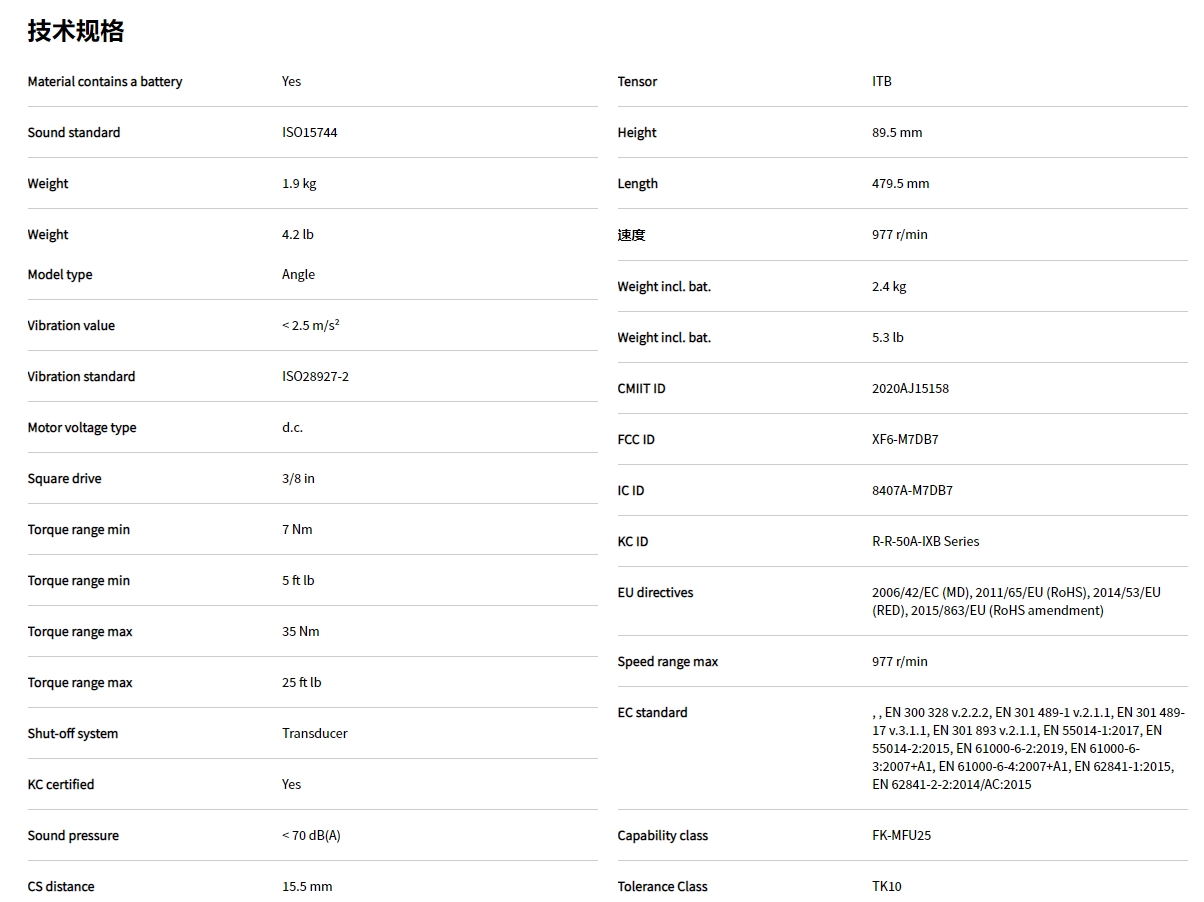Image resolution: width=1204 pixels, height=902 pixels.
Task: Click the CS distance value 15.5 mm
Action: [x=307, y=887]
